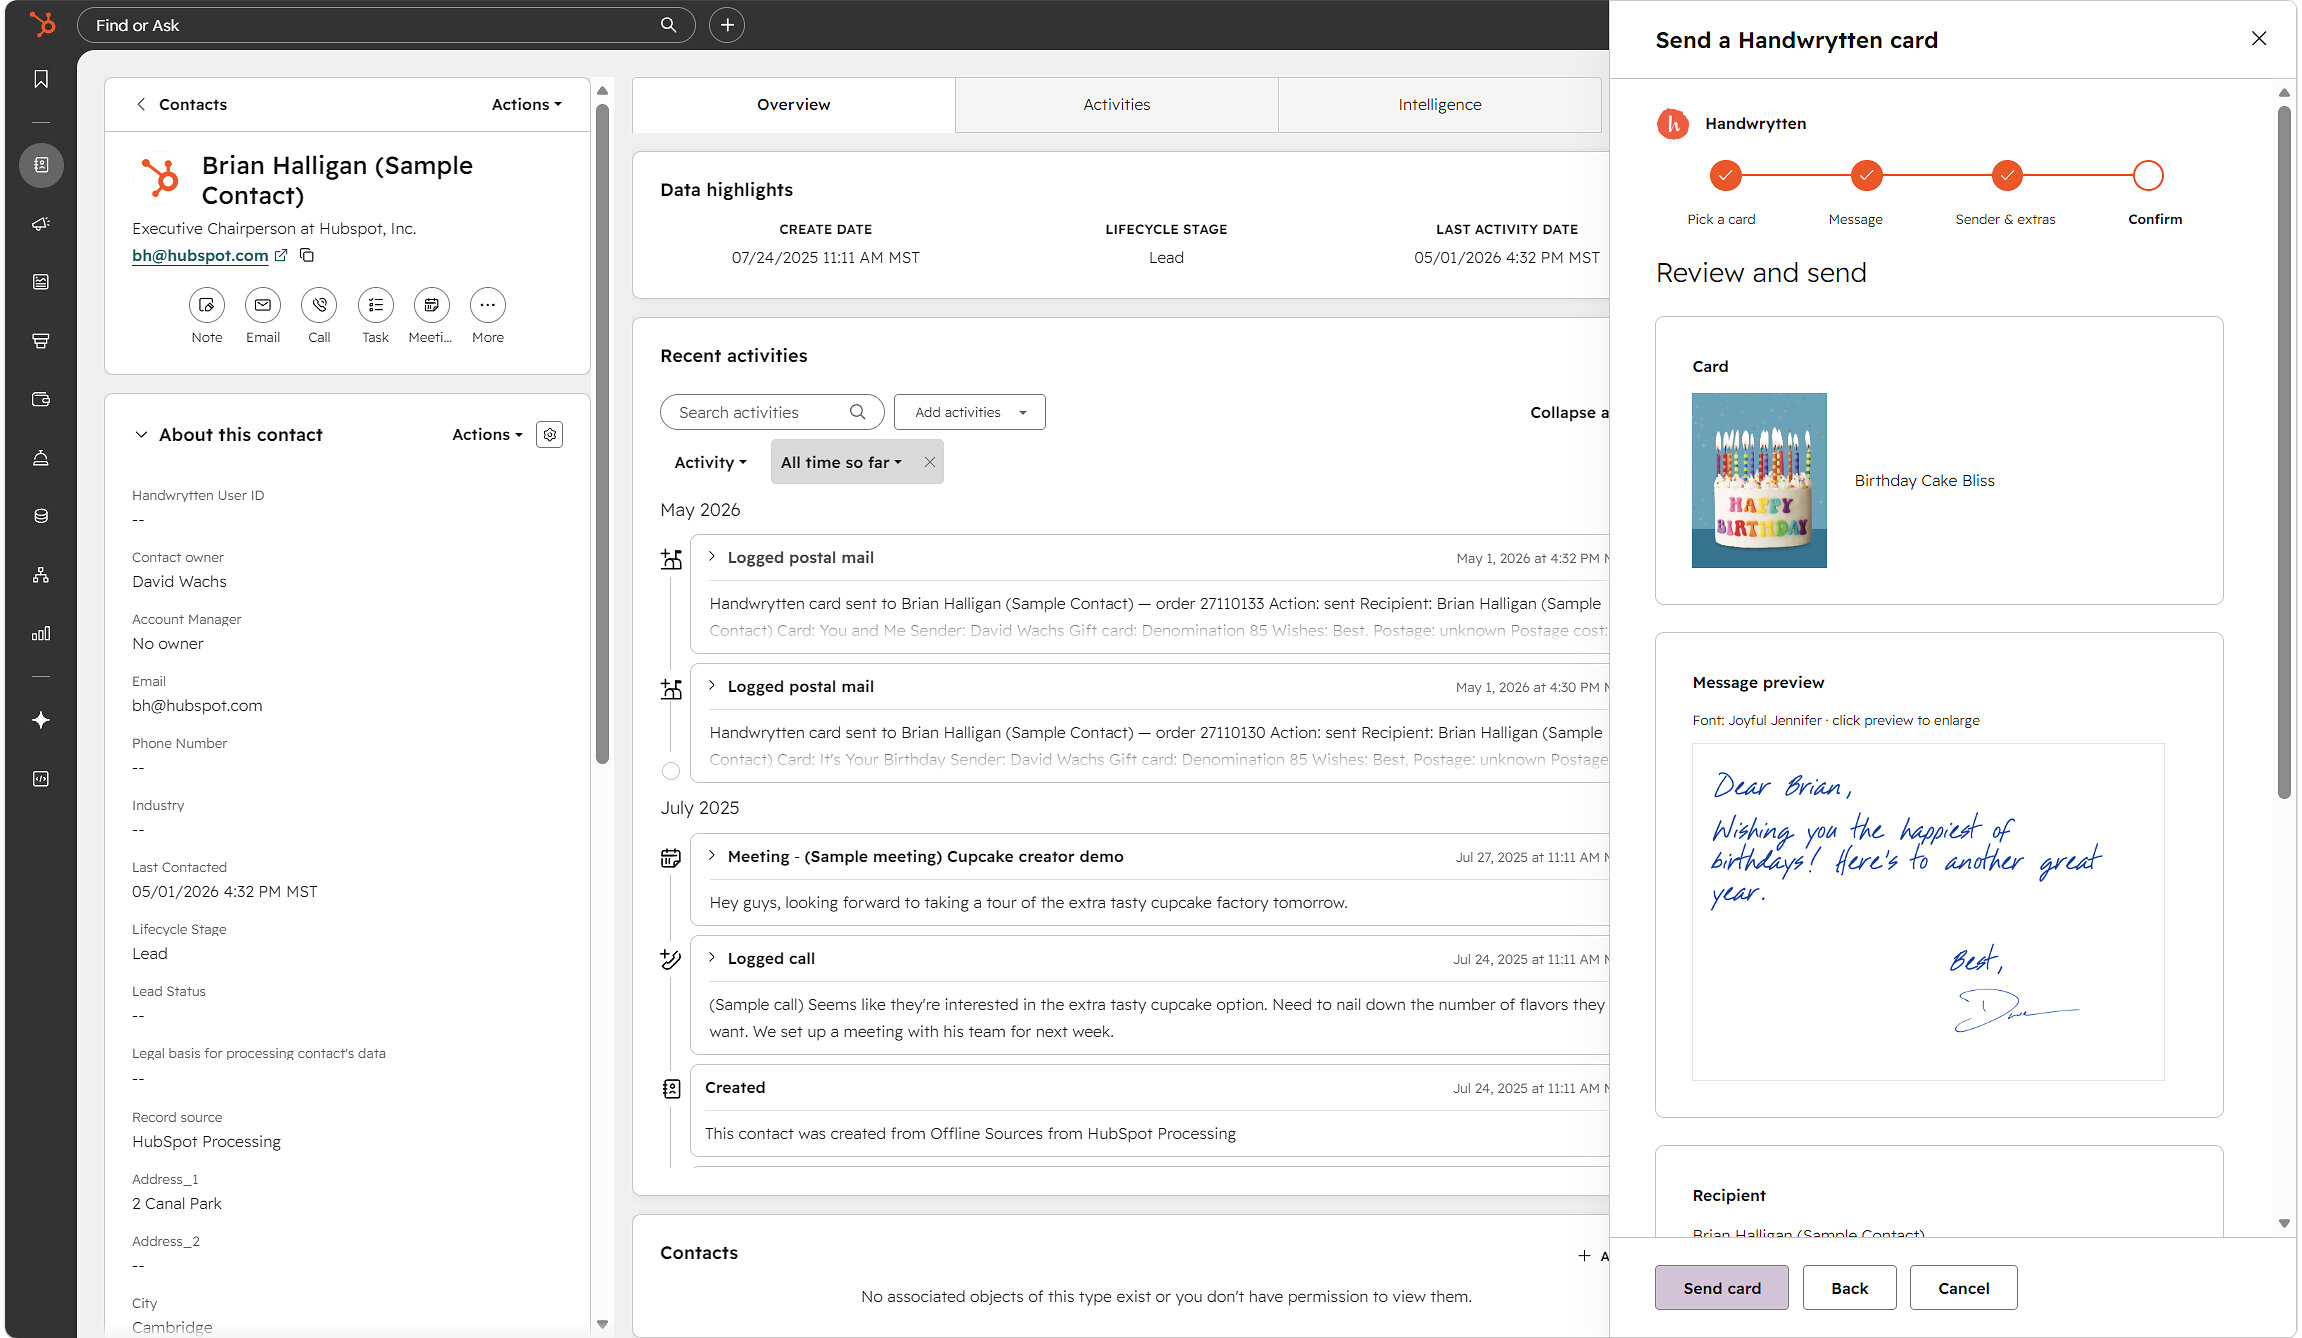Open the Marketing megaphone sidebar icon
The image size is (2302, 1338).
tap(41, 223)
